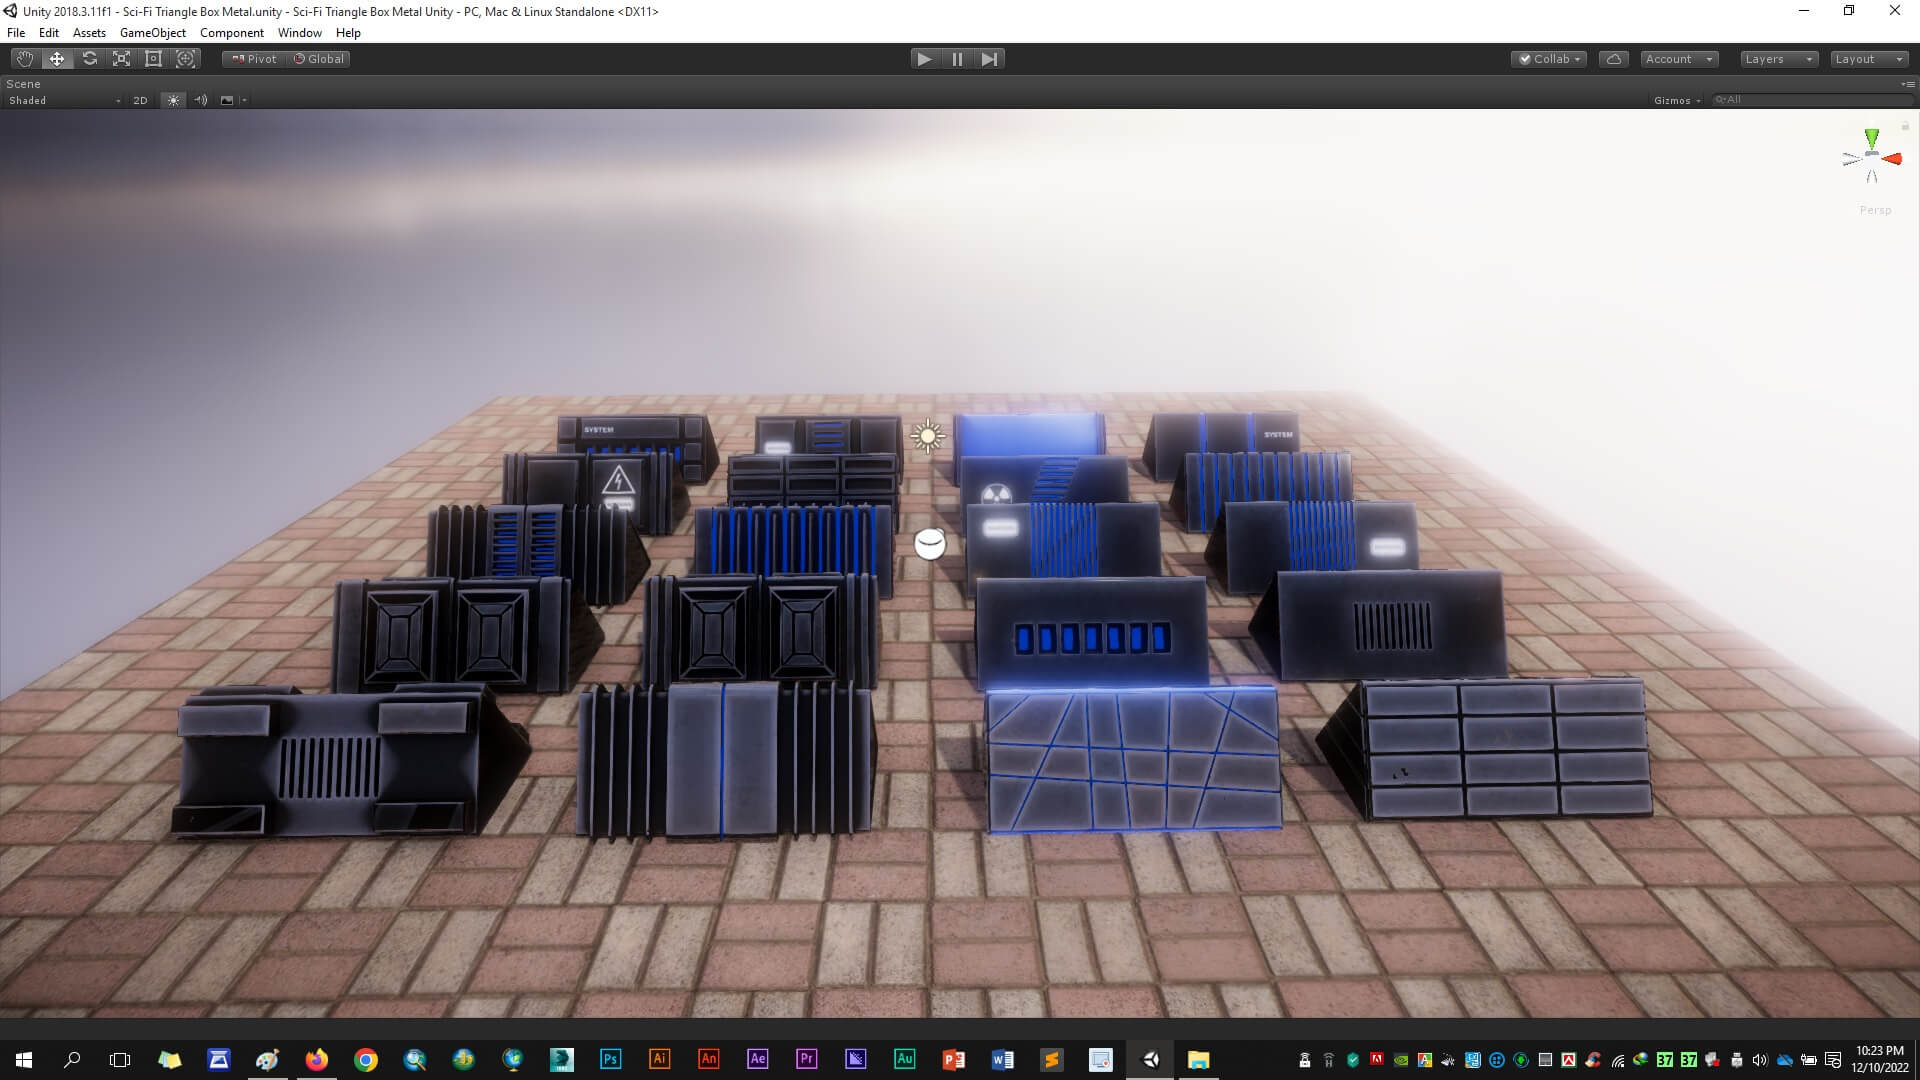The height and width of the screenshot is (1080, 1920).
Task: Open the Layers dropdown
Action: click(x=1778, y=59)
